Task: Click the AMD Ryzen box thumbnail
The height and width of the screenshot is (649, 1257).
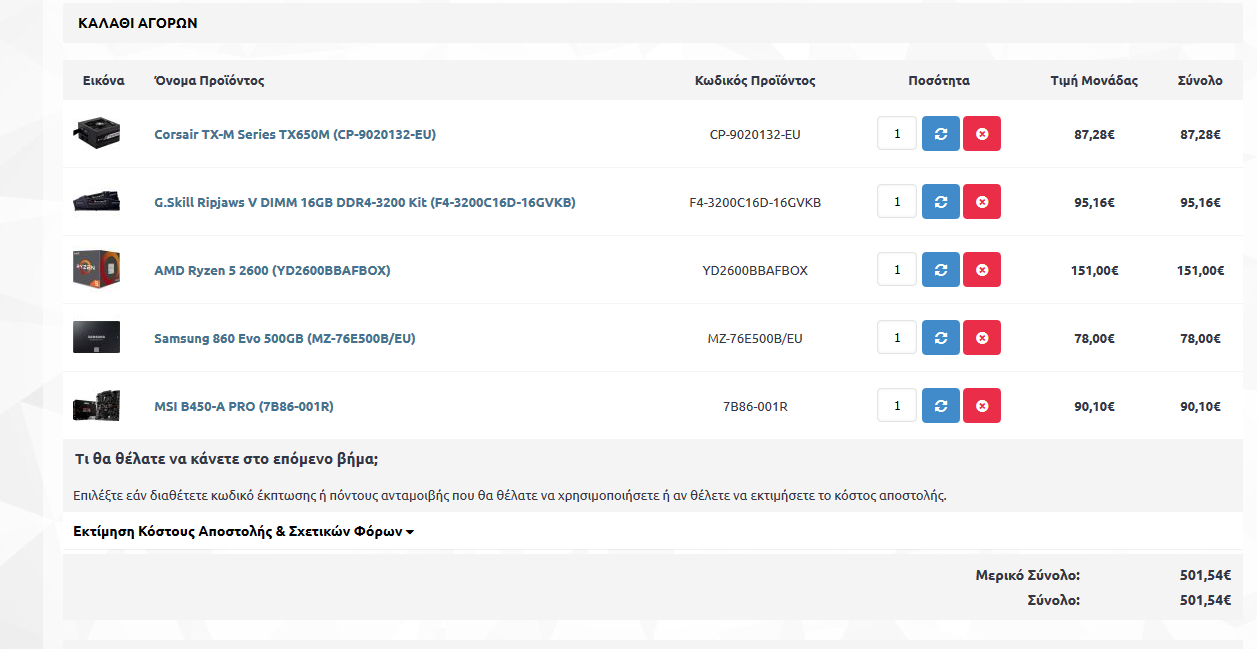Action: pos(97,270)
